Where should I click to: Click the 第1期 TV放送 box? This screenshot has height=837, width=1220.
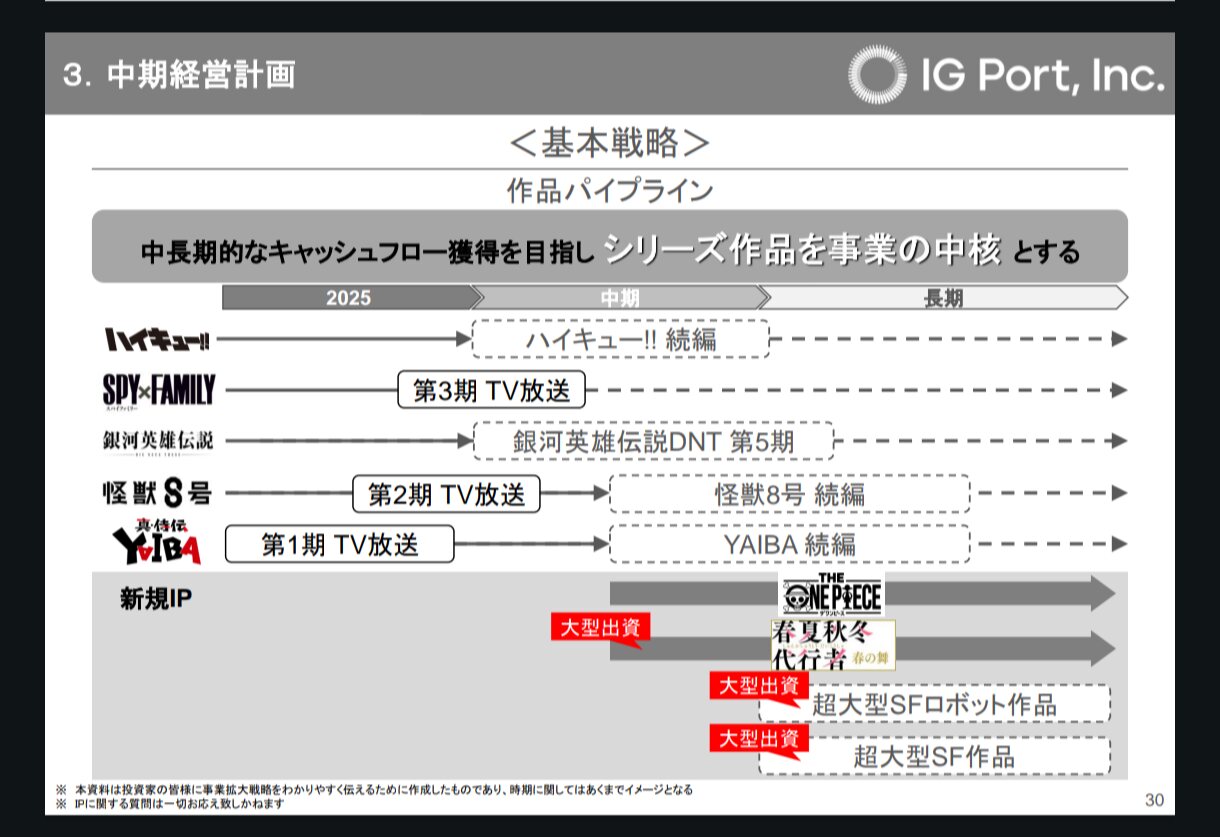coord(340,545)
